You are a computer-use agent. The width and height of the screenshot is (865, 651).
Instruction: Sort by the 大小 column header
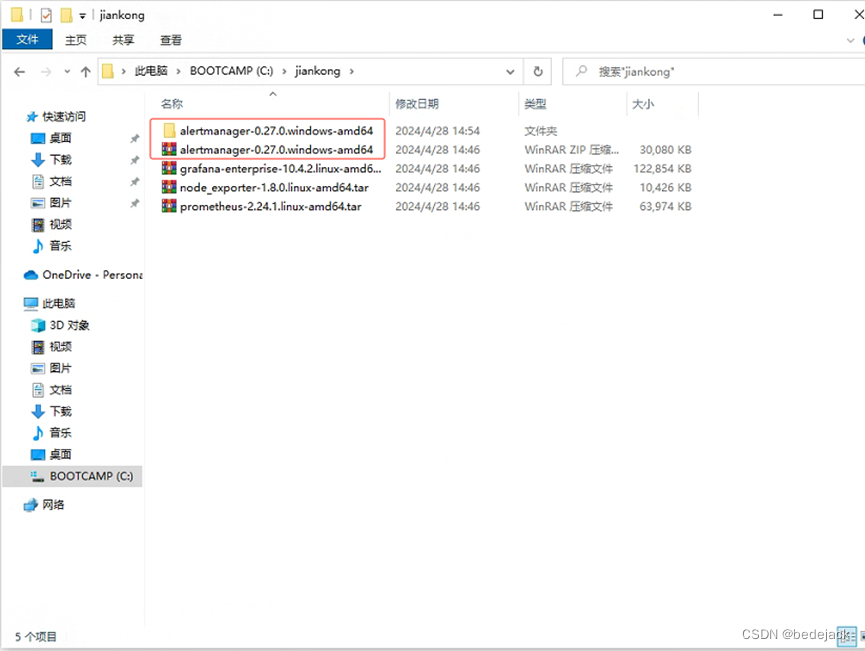click(x=643, y=104)
